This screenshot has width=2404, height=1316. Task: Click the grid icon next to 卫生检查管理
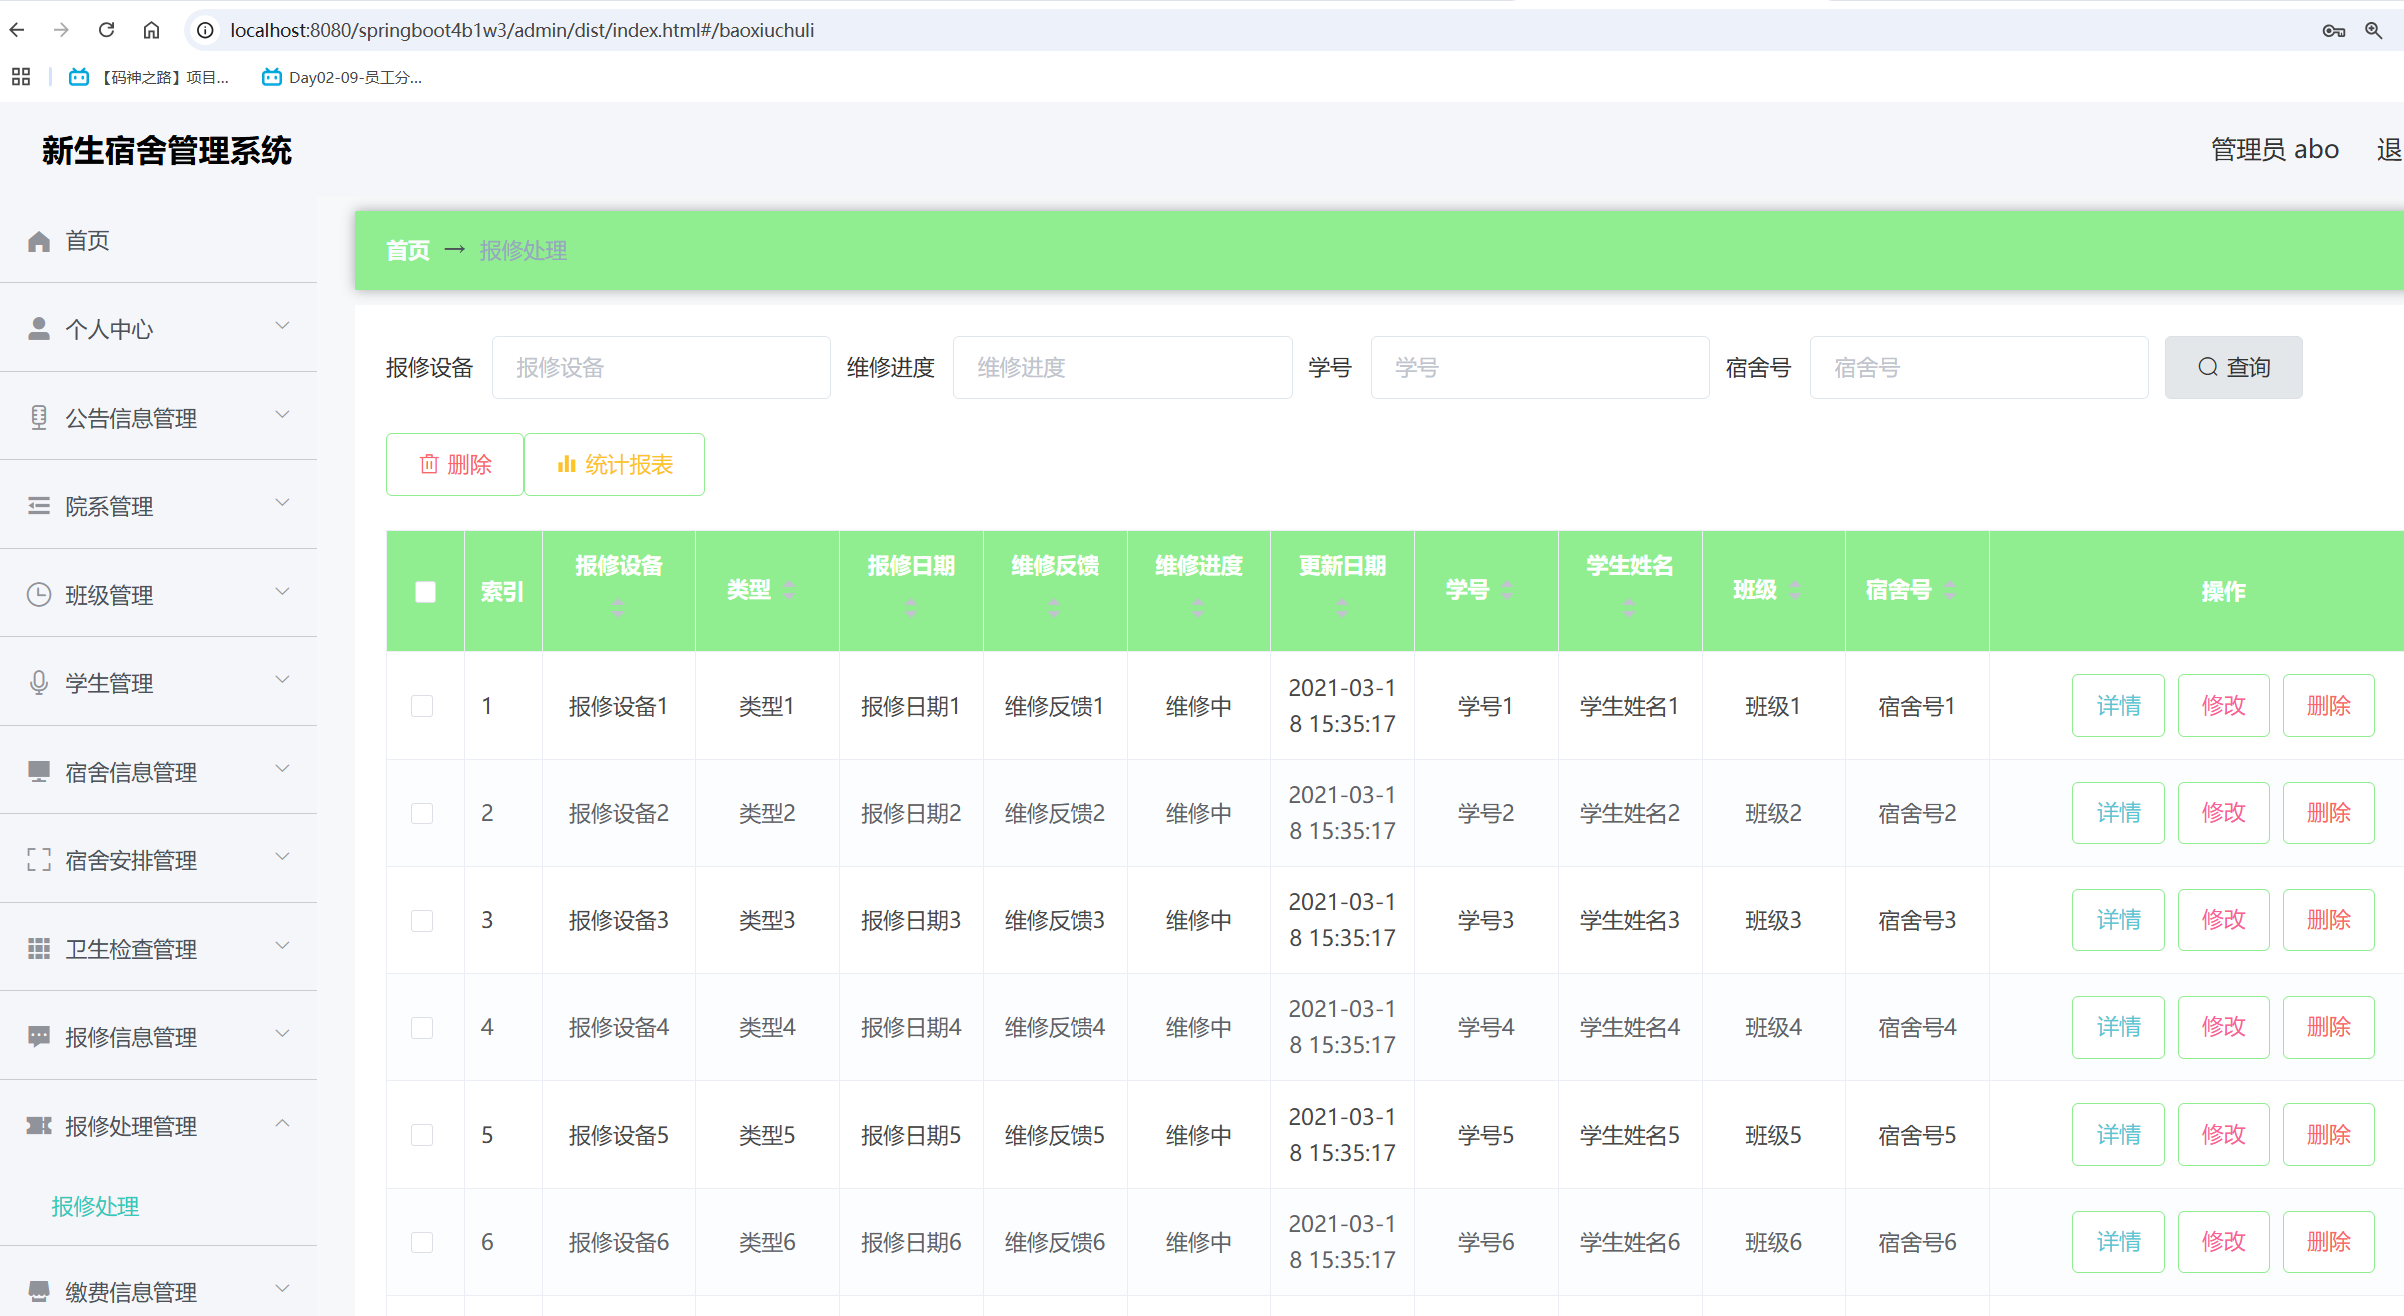39,948
